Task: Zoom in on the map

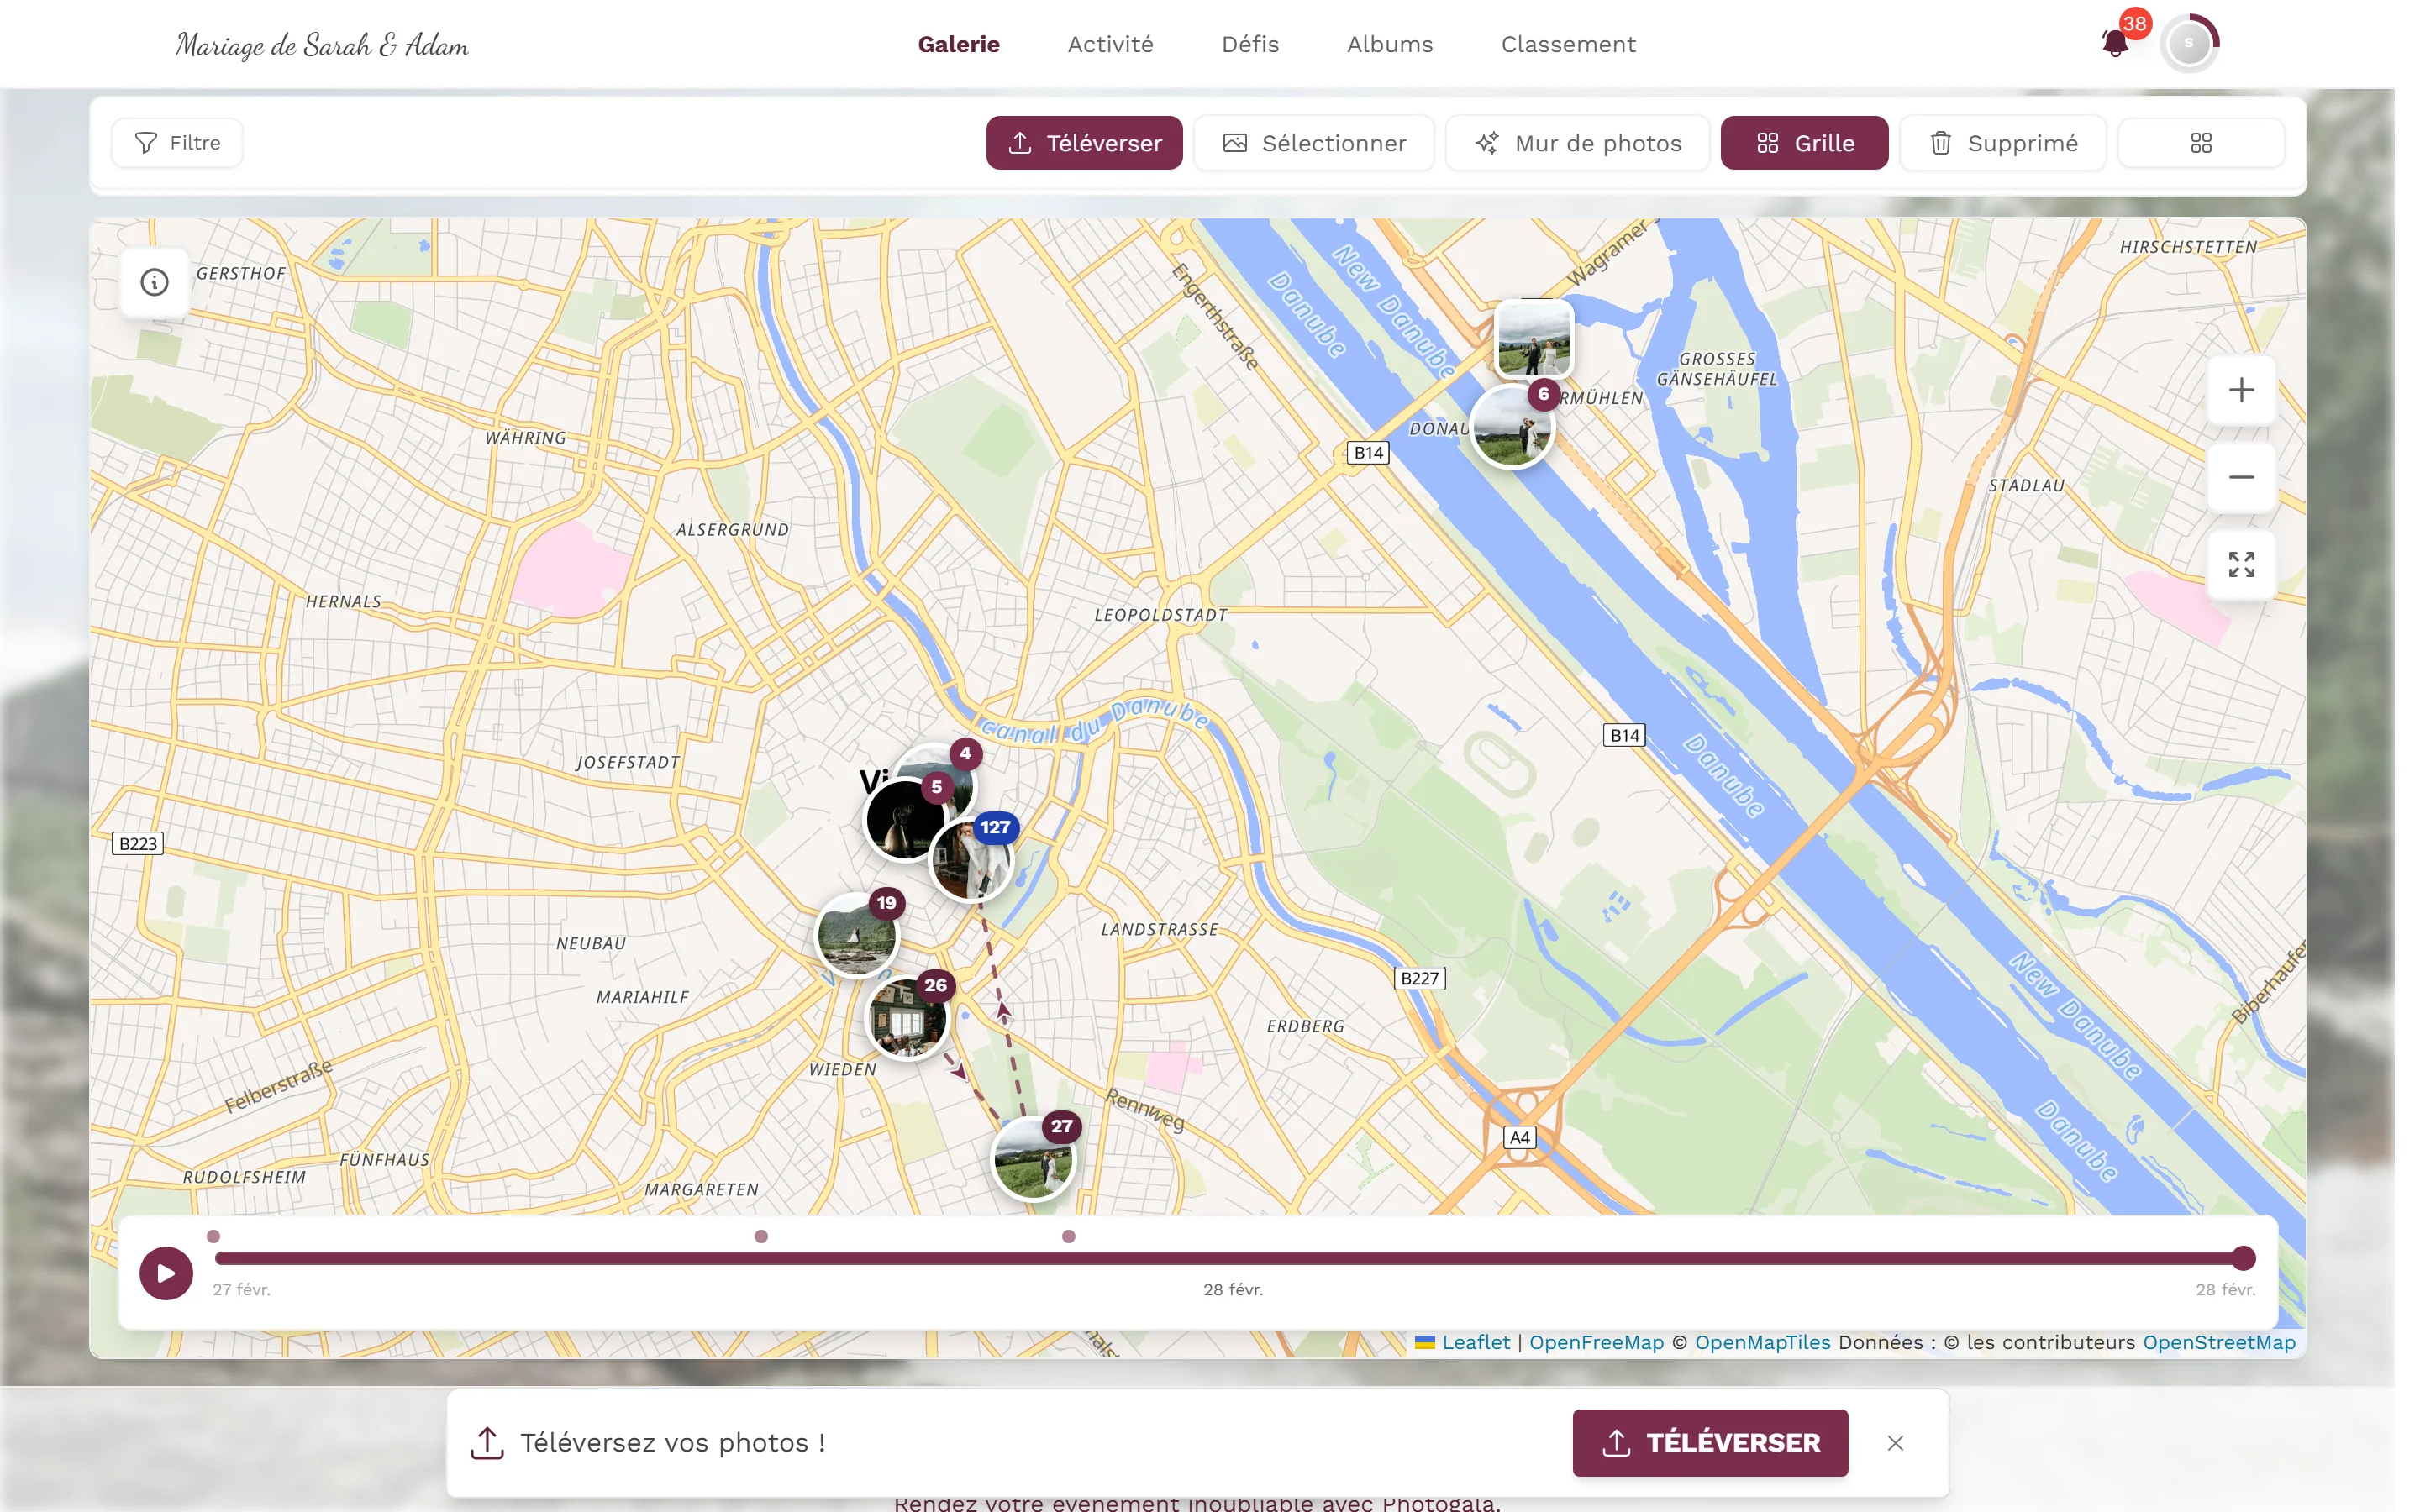Action: click(2241, 390)
